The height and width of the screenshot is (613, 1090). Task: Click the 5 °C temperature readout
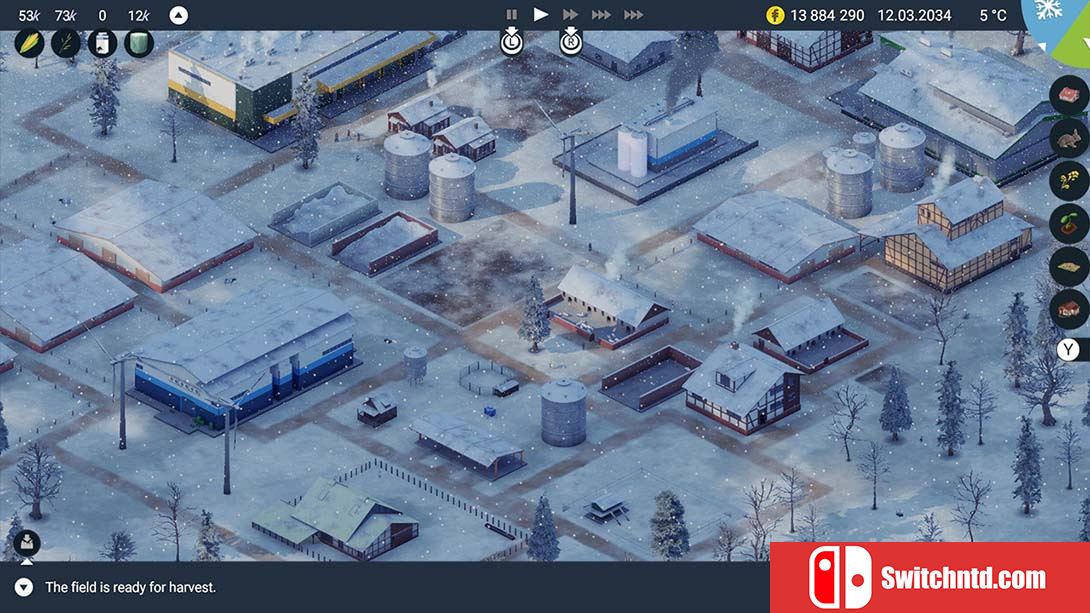click(x=993, y=15)
